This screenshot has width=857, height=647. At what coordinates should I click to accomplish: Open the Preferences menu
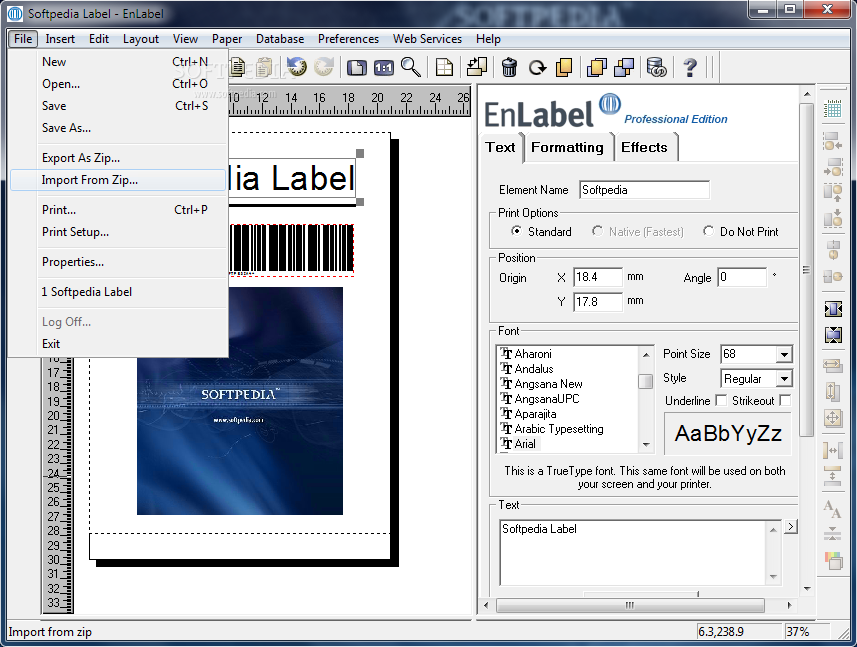pyautogui.click(x=348, y=39)
